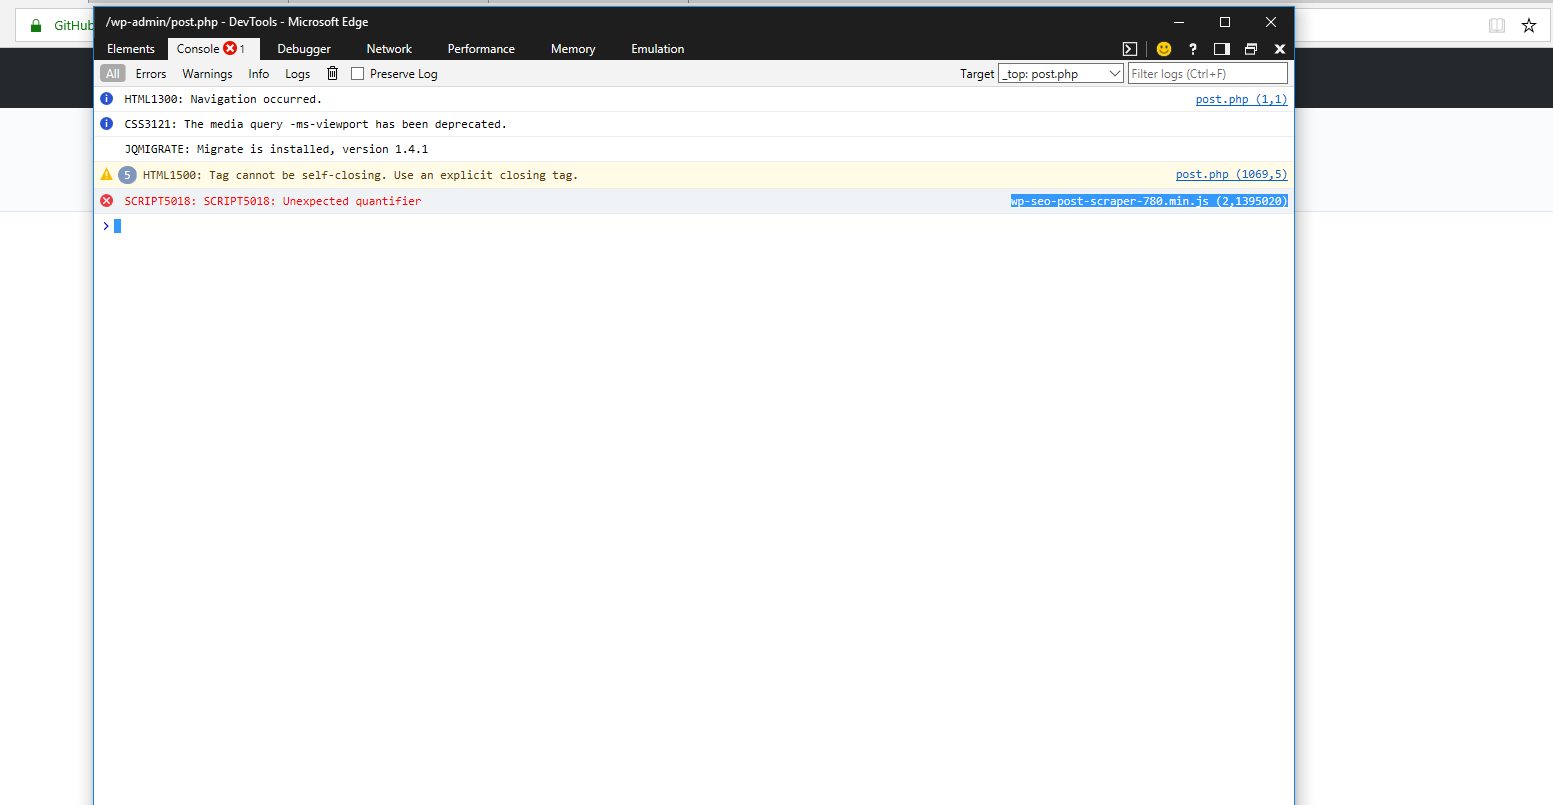Open the Network tab
This screenshot has height=805, width=1553.
coord(388,48)
